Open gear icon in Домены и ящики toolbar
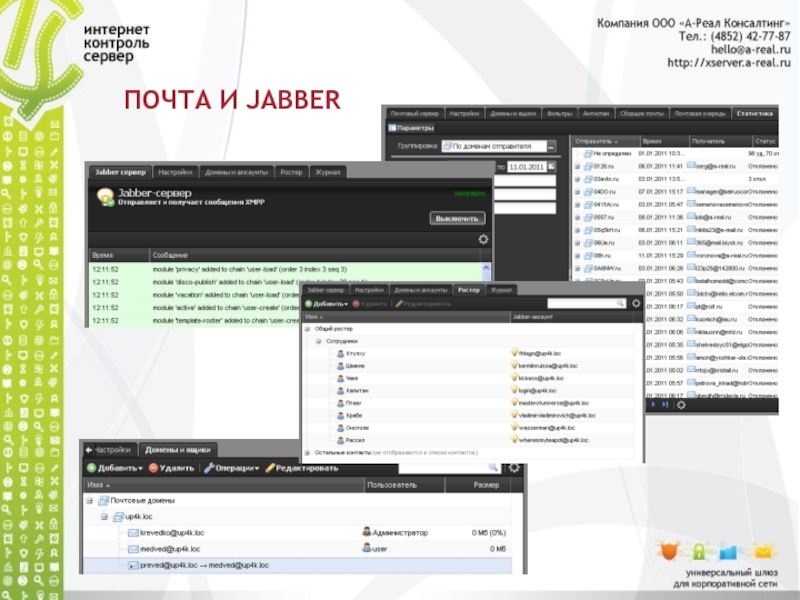This screenshot has height=600, width=800. (x=514, y=467)
